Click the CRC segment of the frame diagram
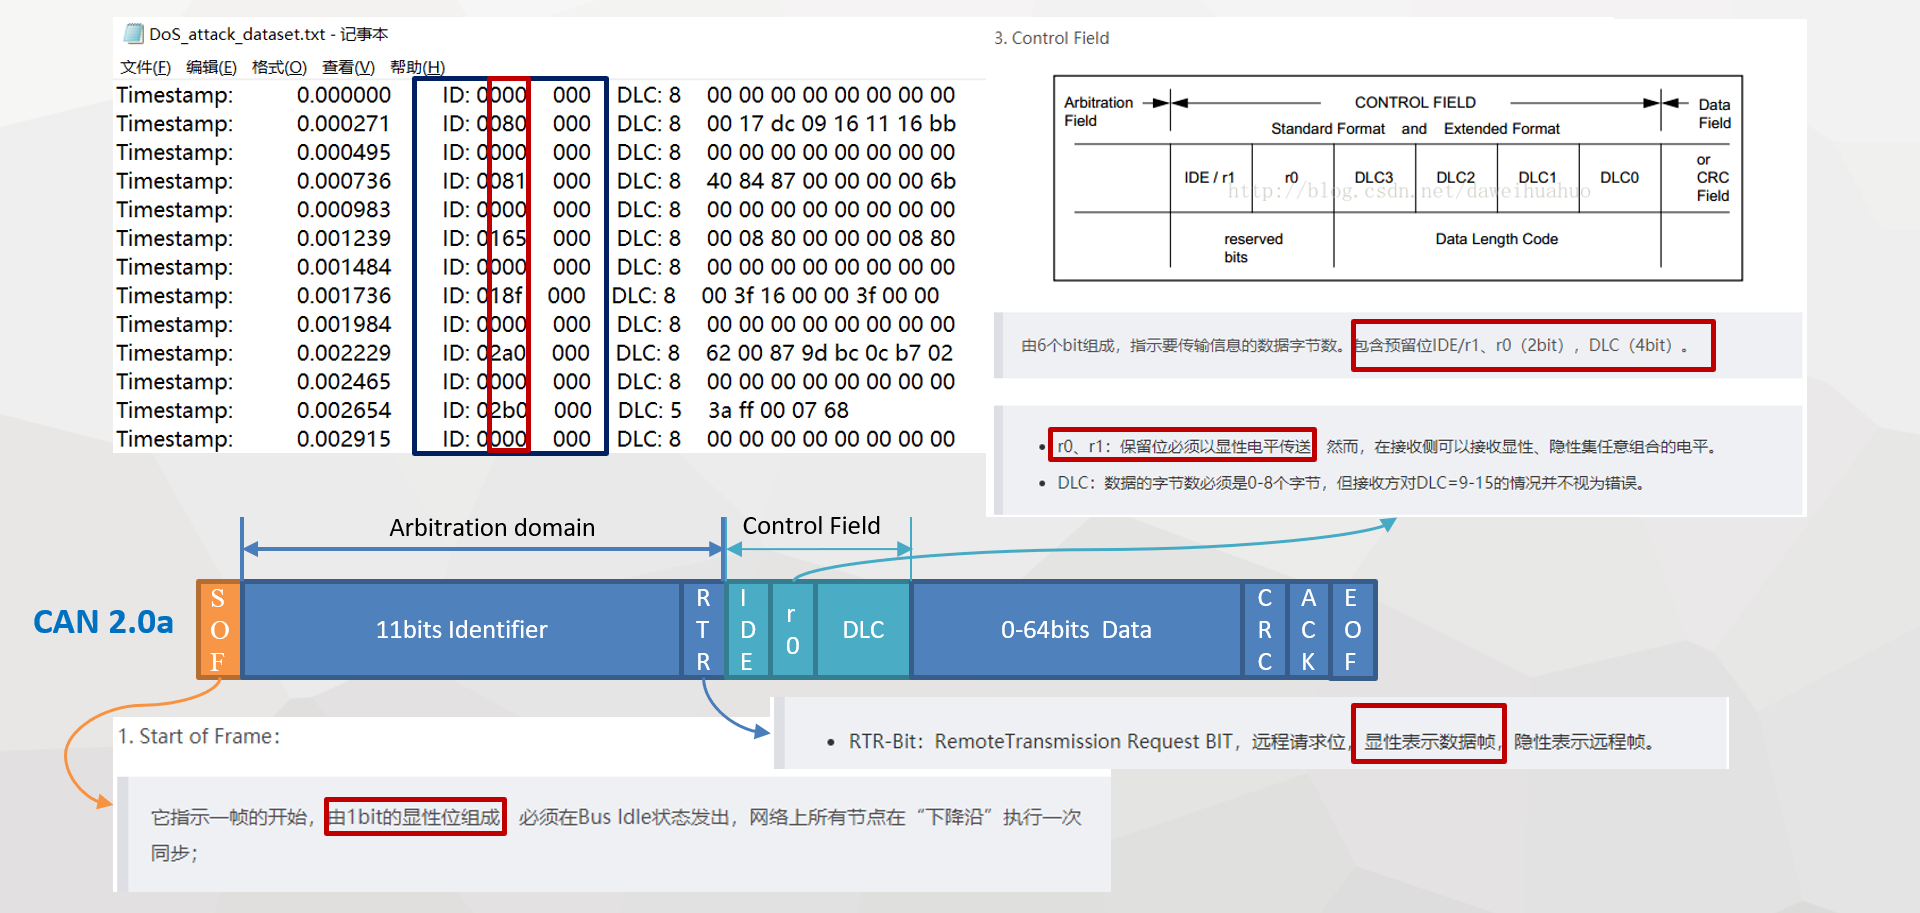Screen dimensions: 1920x913 [x=1264, y=629]
